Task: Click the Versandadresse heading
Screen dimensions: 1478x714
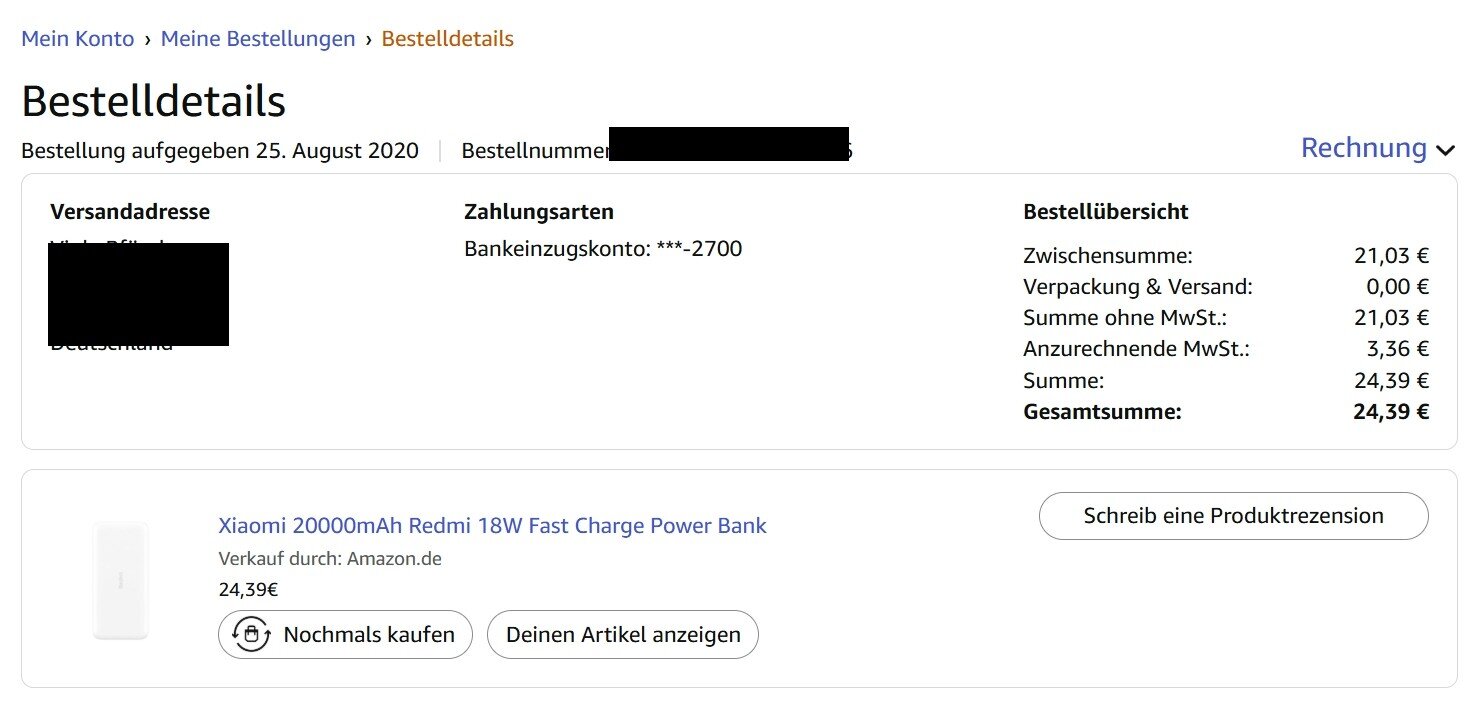Action: pyautogui.click(x=130, y=212)
